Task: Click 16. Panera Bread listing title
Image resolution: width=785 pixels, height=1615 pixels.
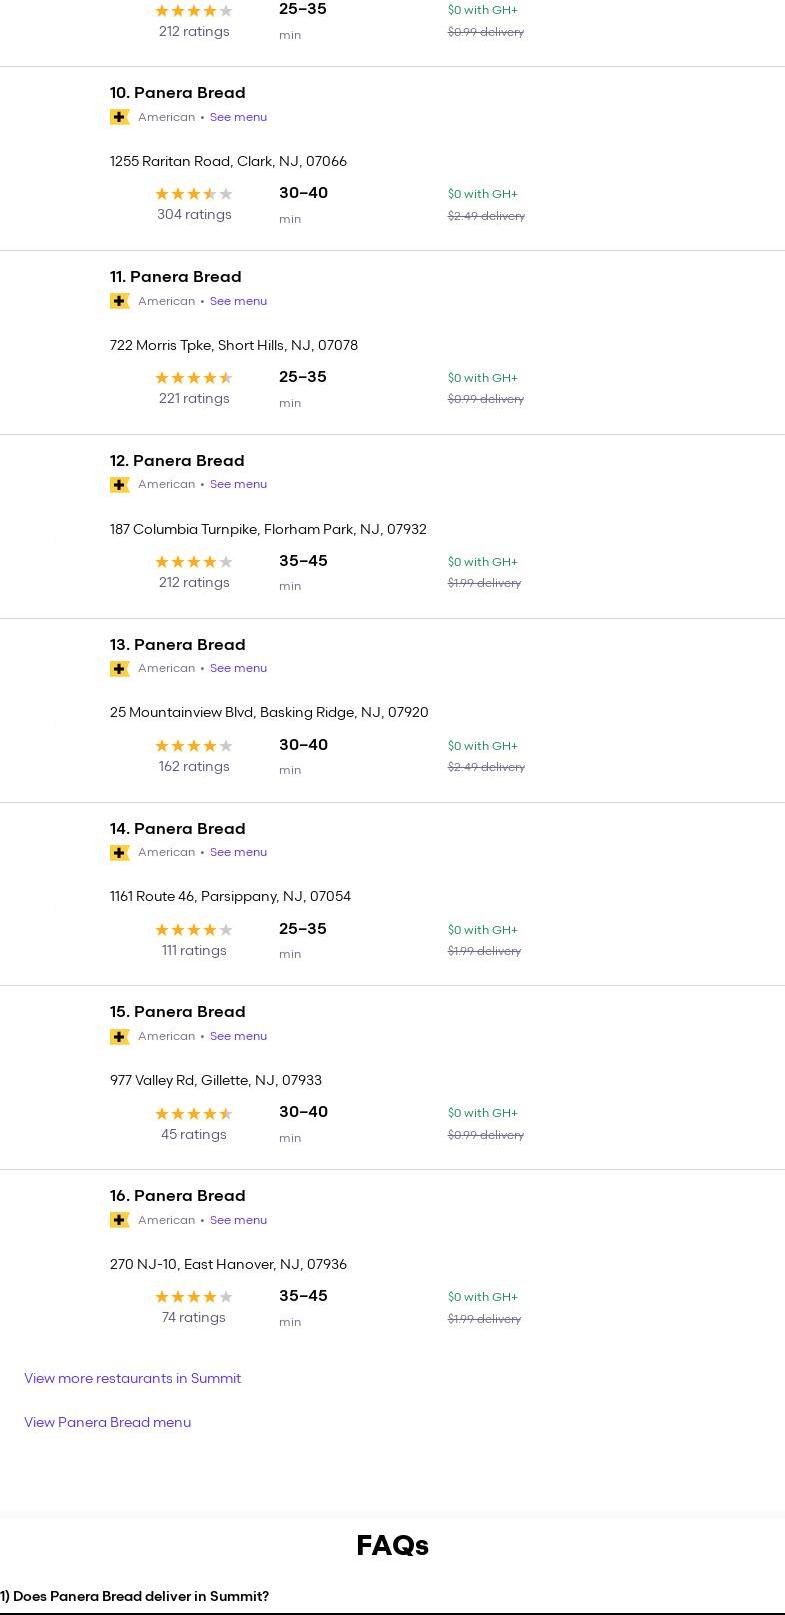Action: click(x=178, y=1196)
